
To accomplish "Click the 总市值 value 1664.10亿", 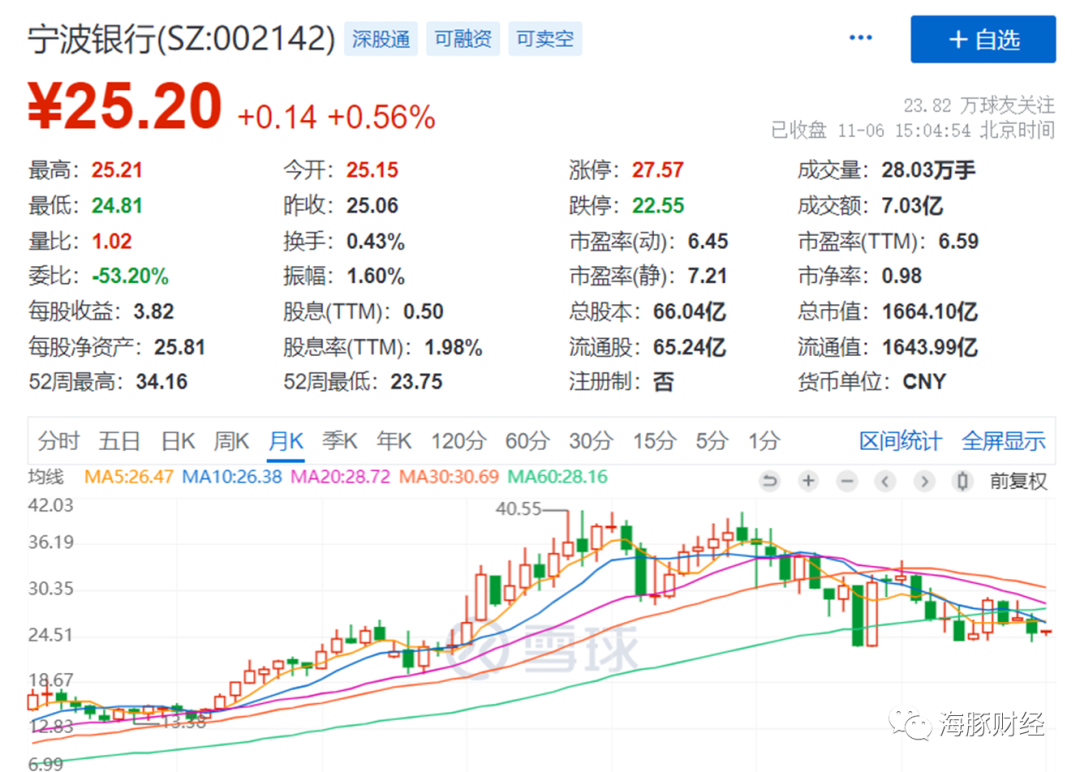I will pos(930,312).
